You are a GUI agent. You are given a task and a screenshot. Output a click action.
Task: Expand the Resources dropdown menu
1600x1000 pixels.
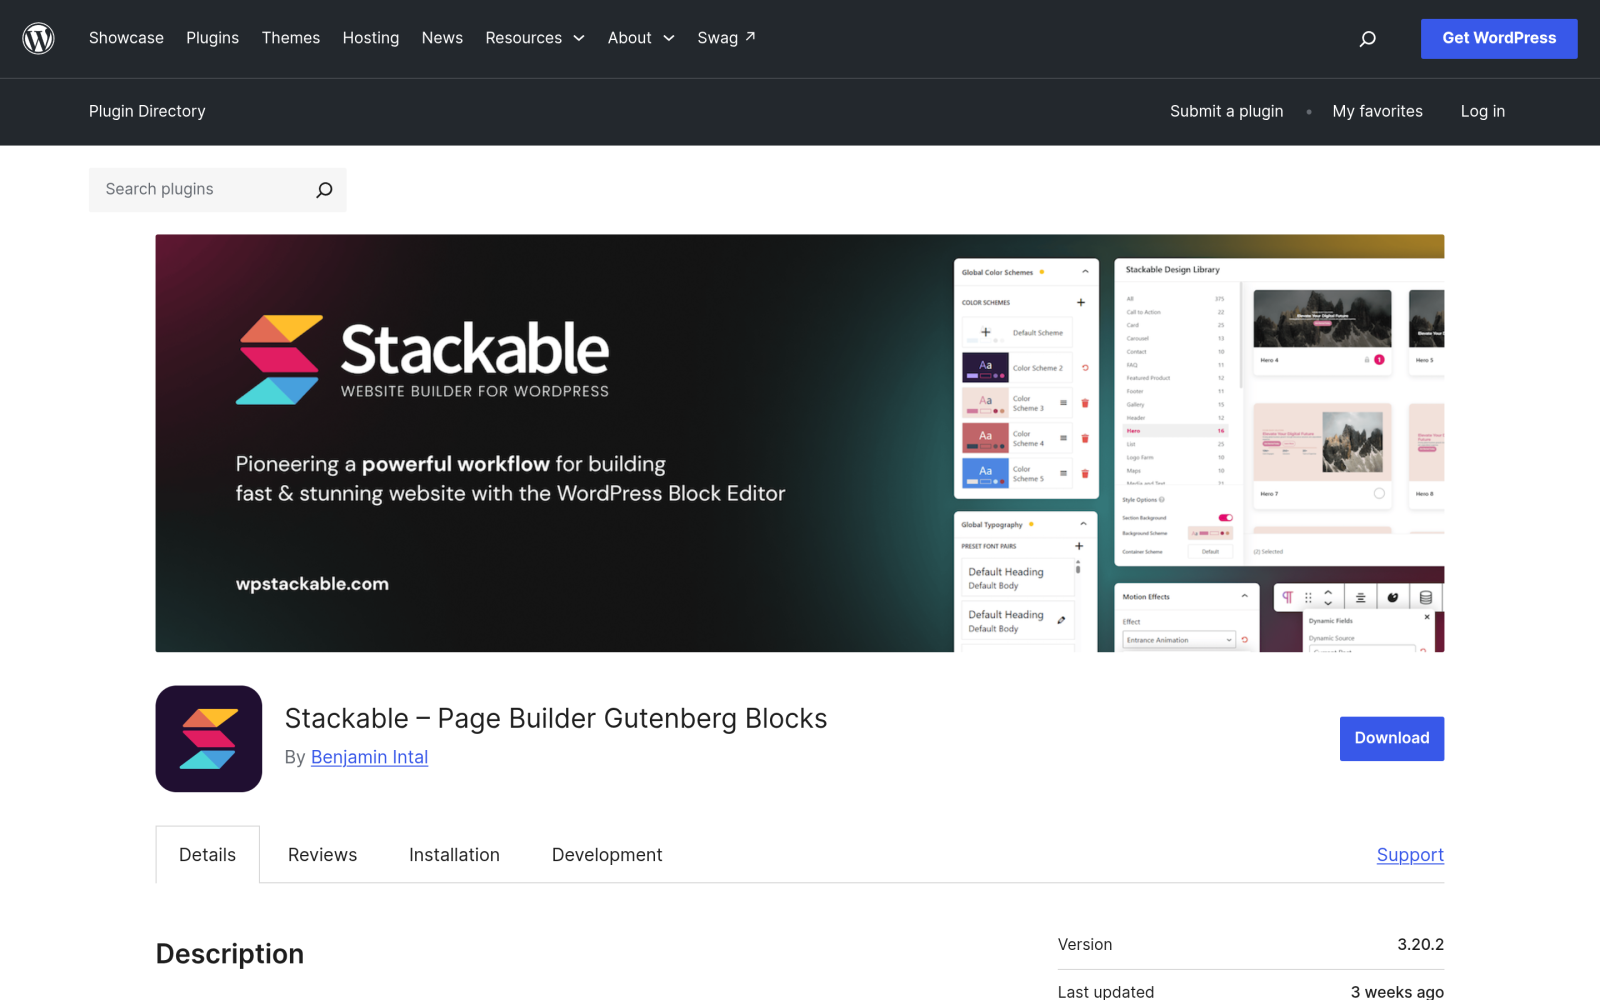tap(535, 38)
